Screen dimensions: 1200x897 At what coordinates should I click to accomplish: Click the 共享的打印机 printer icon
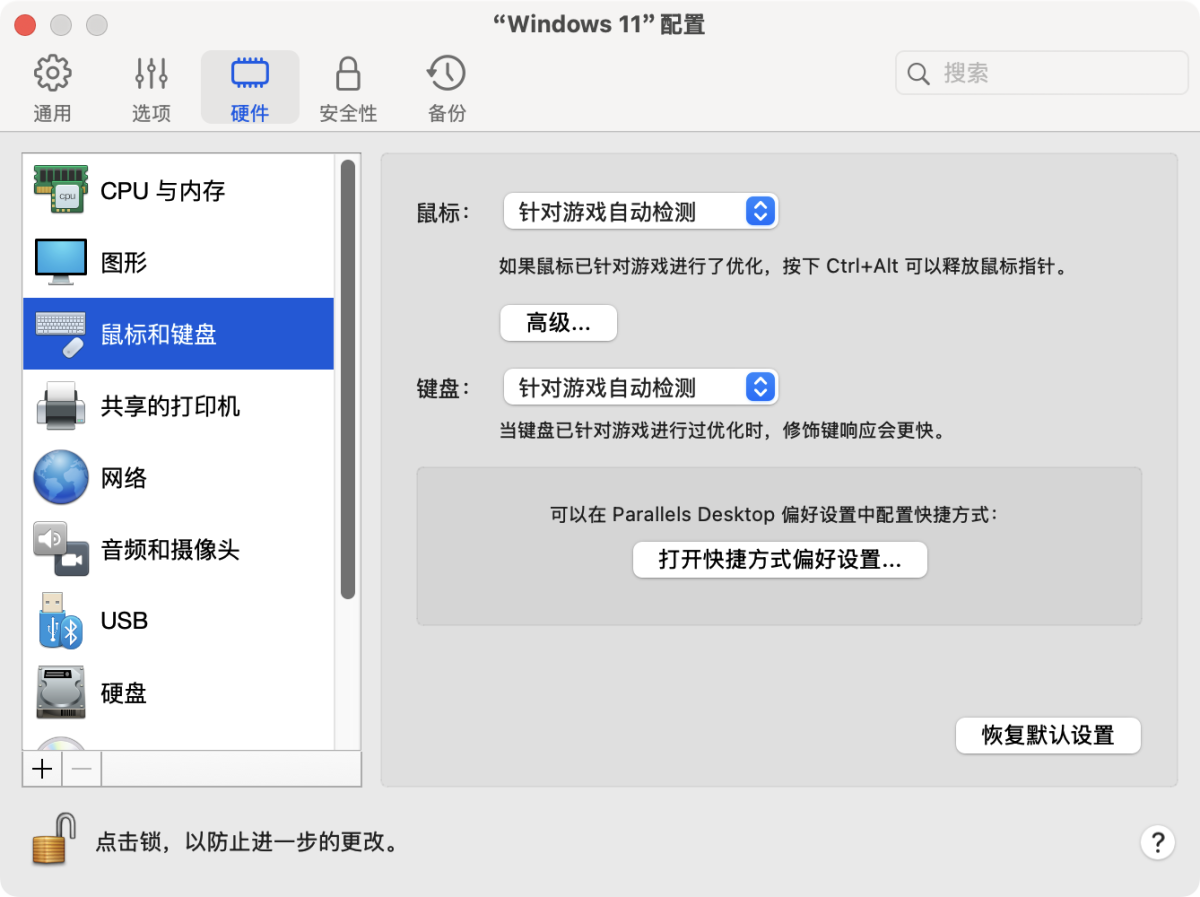pyautogui.click(x=61, y=406)
